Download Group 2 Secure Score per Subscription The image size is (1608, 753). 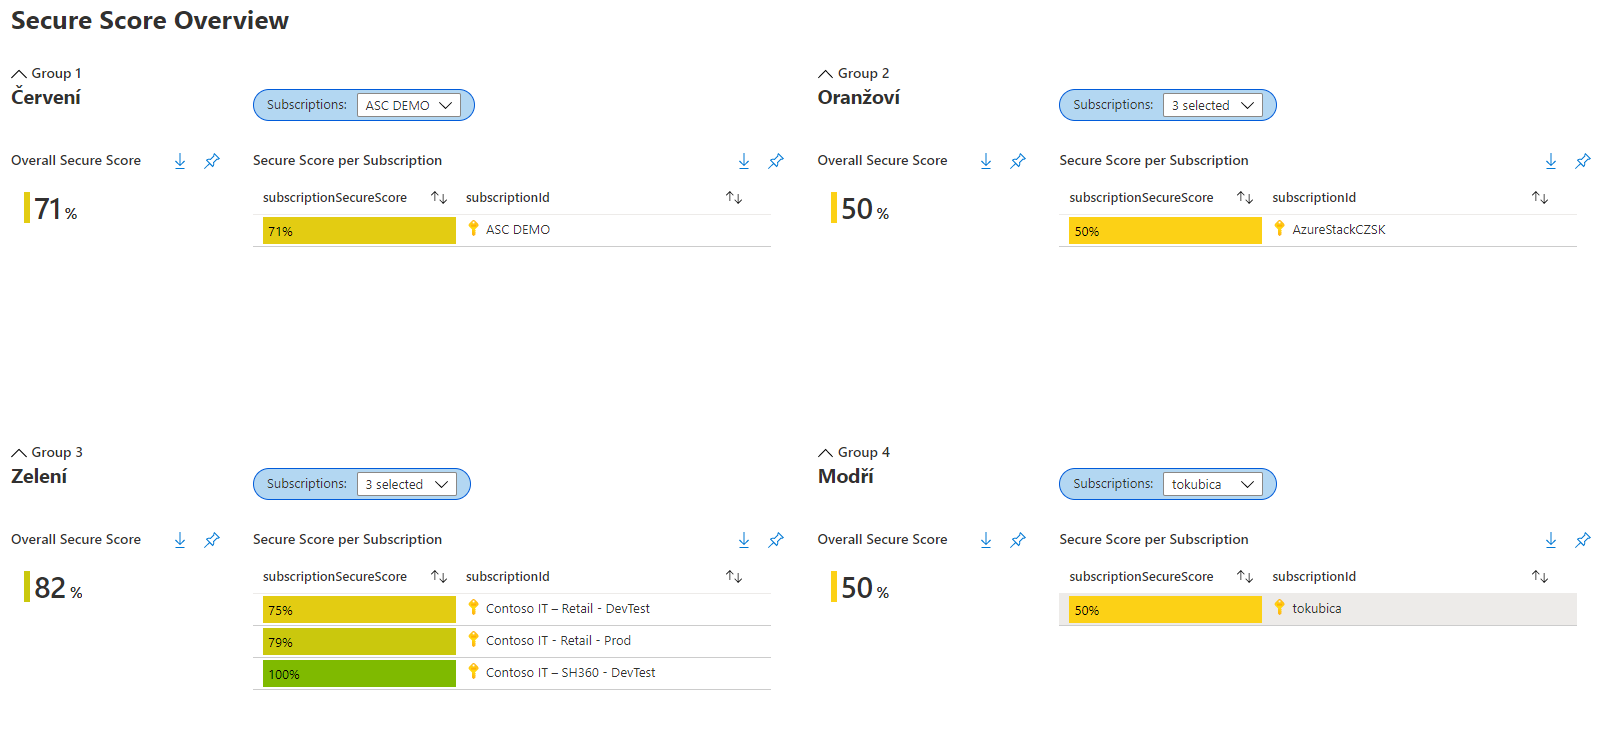coord(1550,161)
